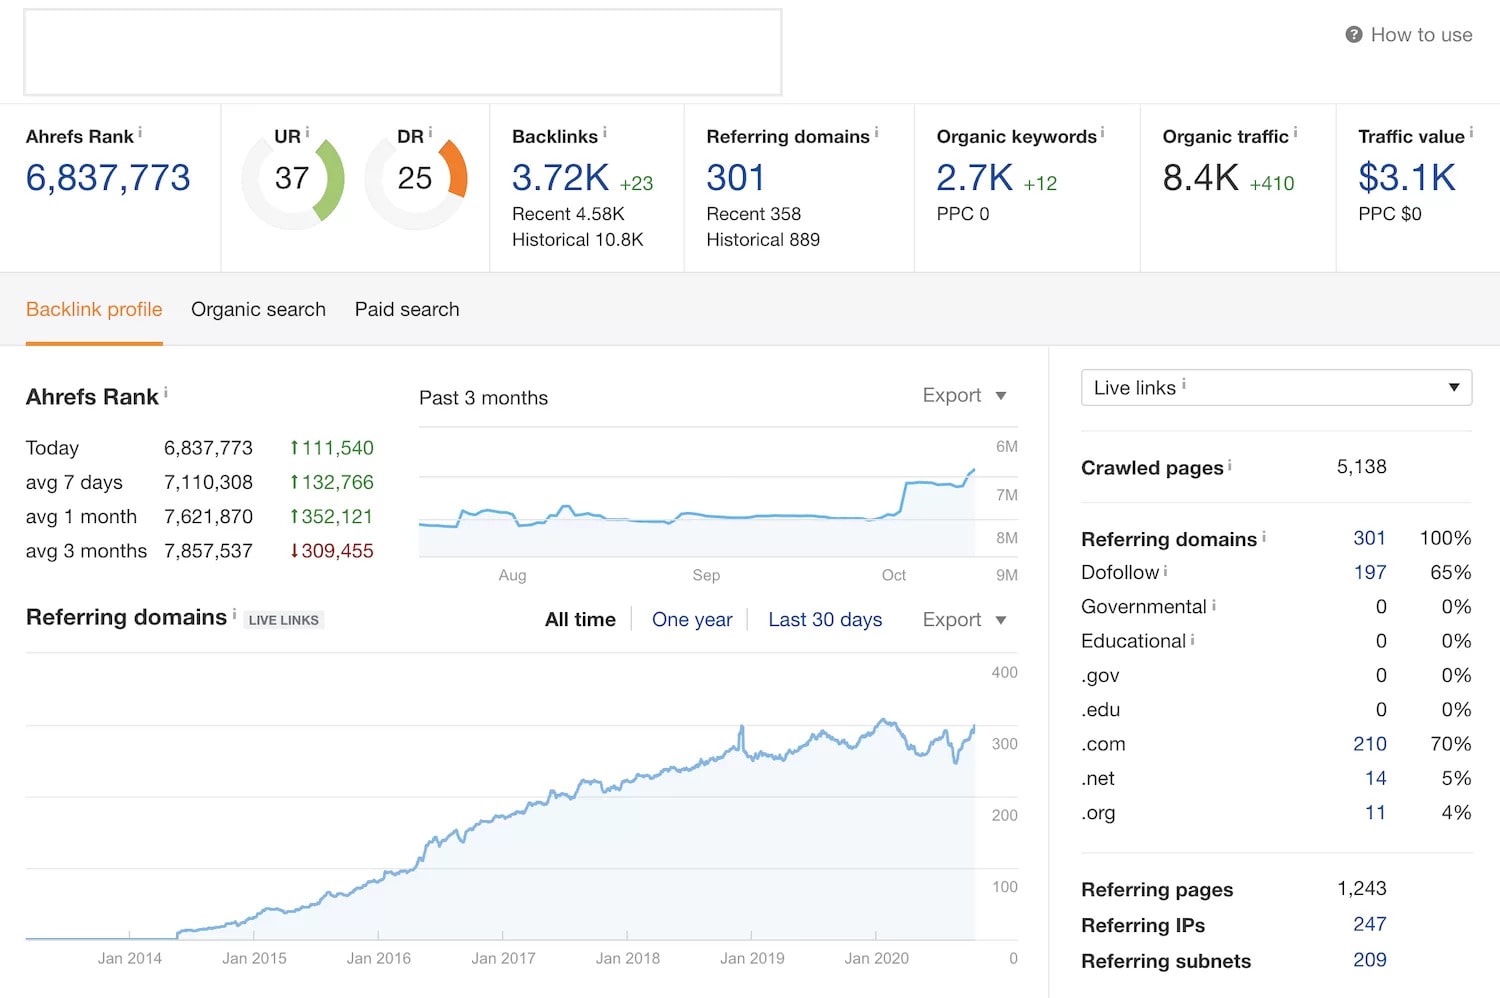Click info icon next to Traffic value
The width and height of the screenshot is (1500, 998).
pos(1471,132)
